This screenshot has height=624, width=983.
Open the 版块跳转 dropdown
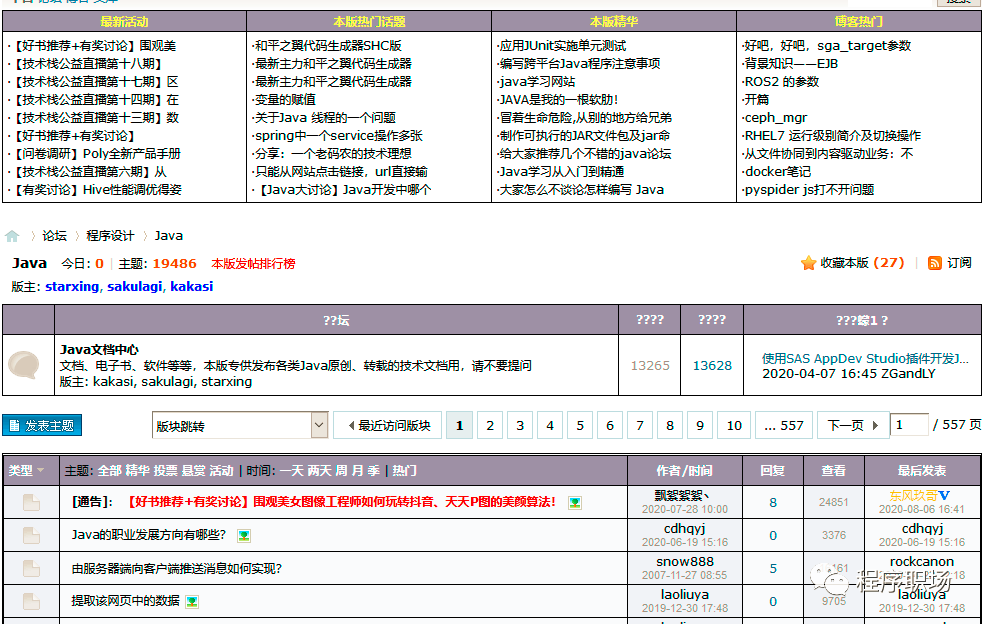pyautogui.click(x=240, y=425)
